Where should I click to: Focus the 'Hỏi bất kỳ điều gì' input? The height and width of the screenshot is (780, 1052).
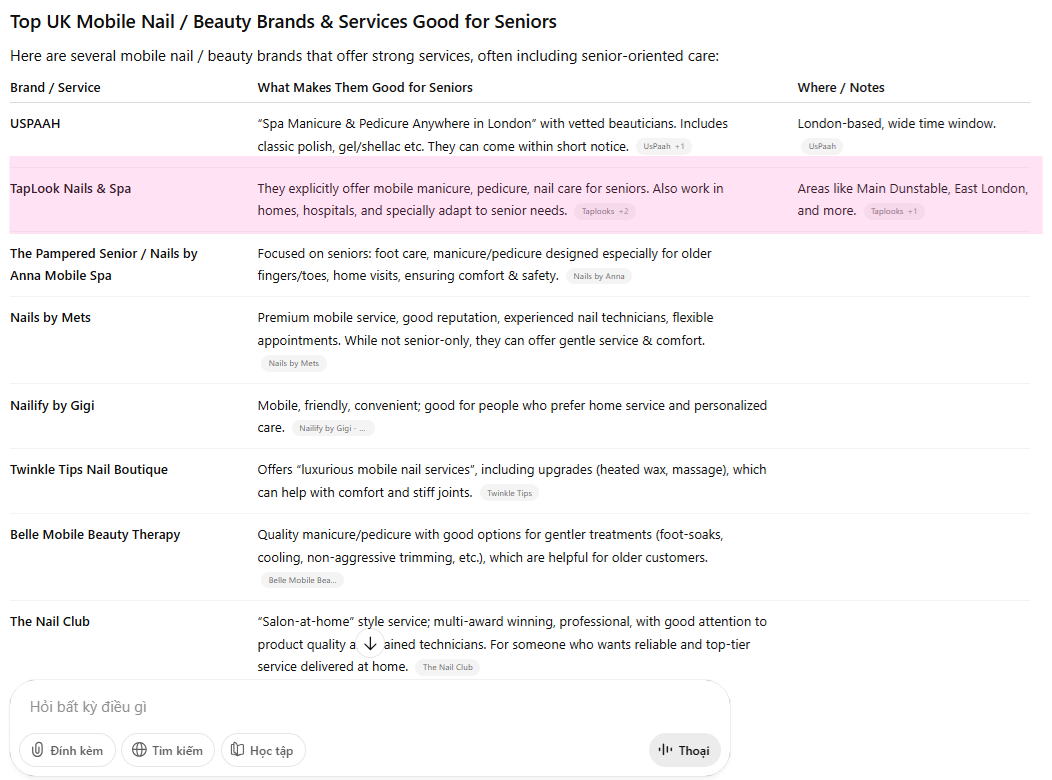click(x=370, y=707)
